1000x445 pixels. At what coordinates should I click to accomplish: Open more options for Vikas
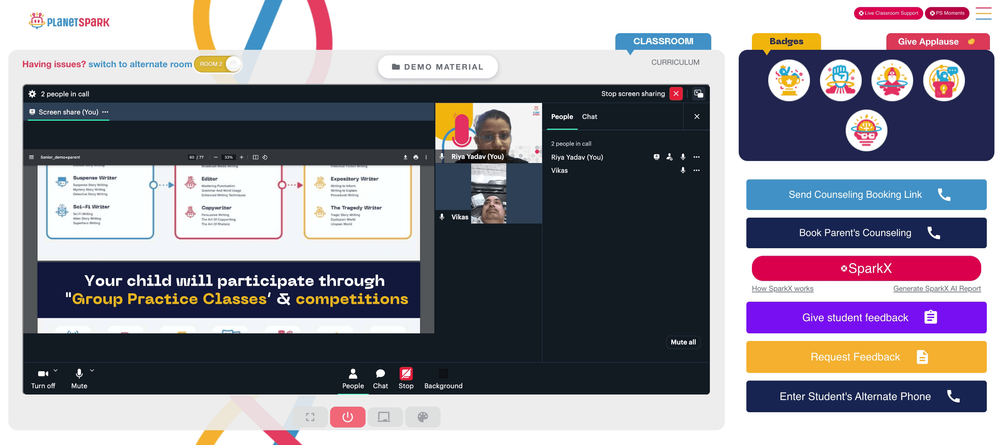click(x=696, y=170)
